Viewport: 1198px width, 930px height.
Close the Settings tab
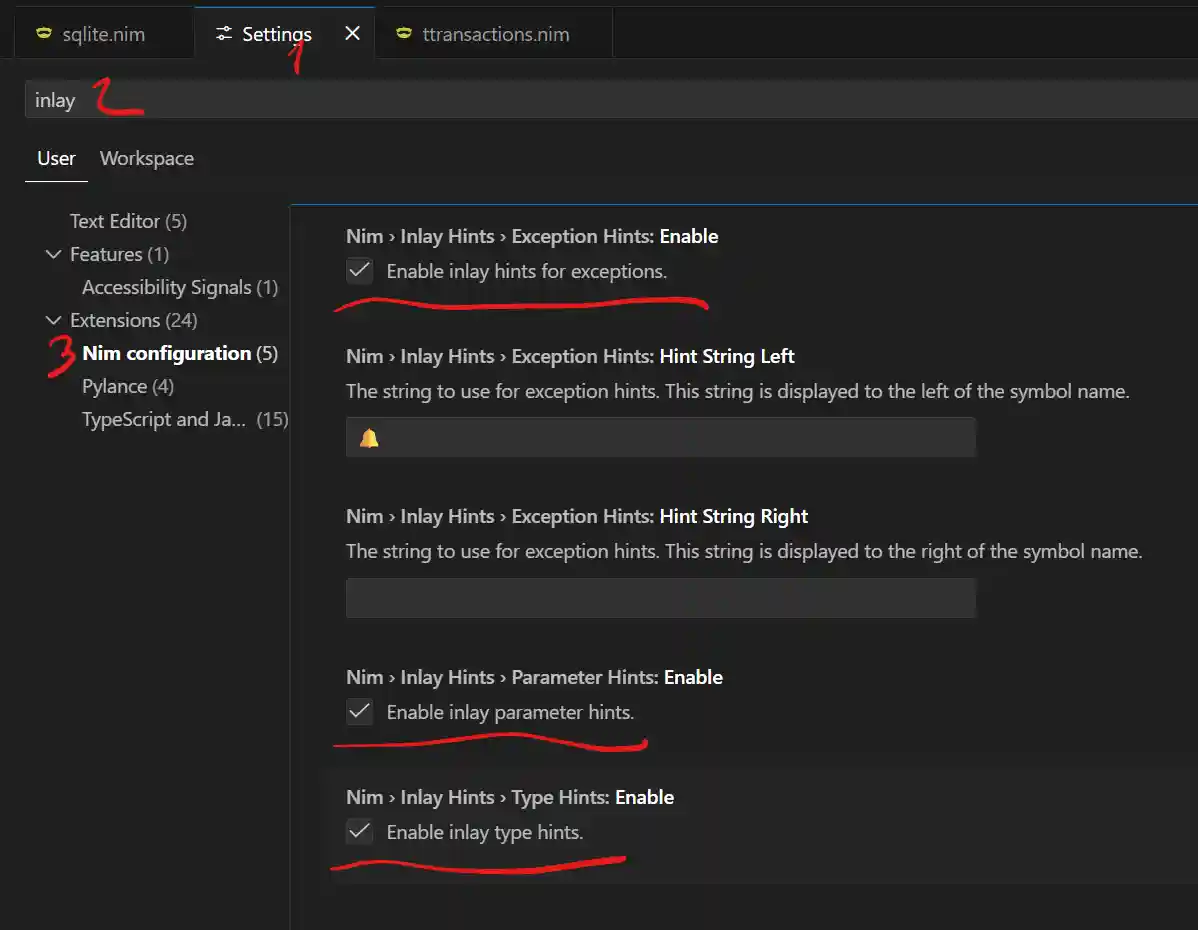(x=352, y=34)
